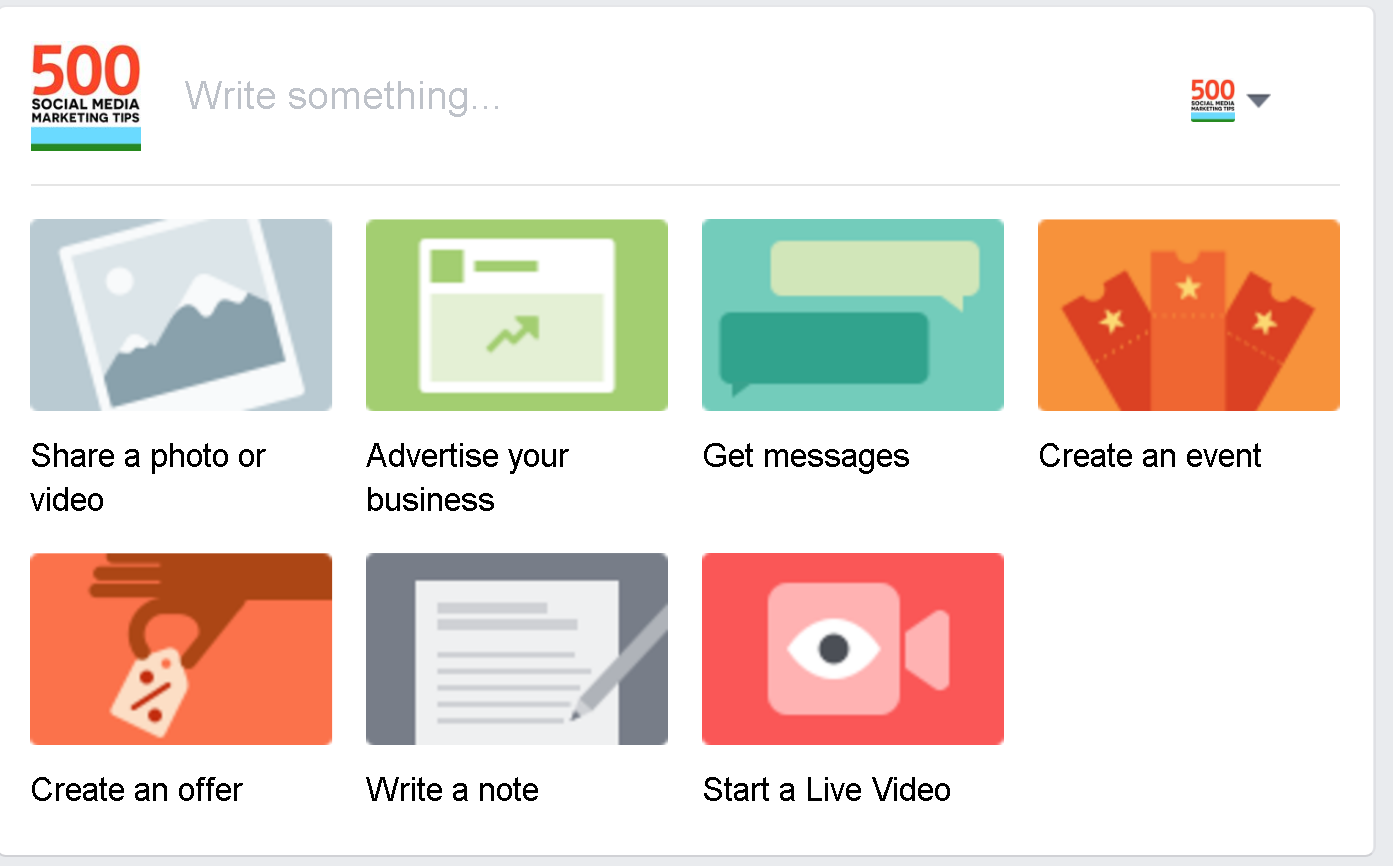
Task: Click the 'Create an event' text link
Action: click(x=1150, y=456)
